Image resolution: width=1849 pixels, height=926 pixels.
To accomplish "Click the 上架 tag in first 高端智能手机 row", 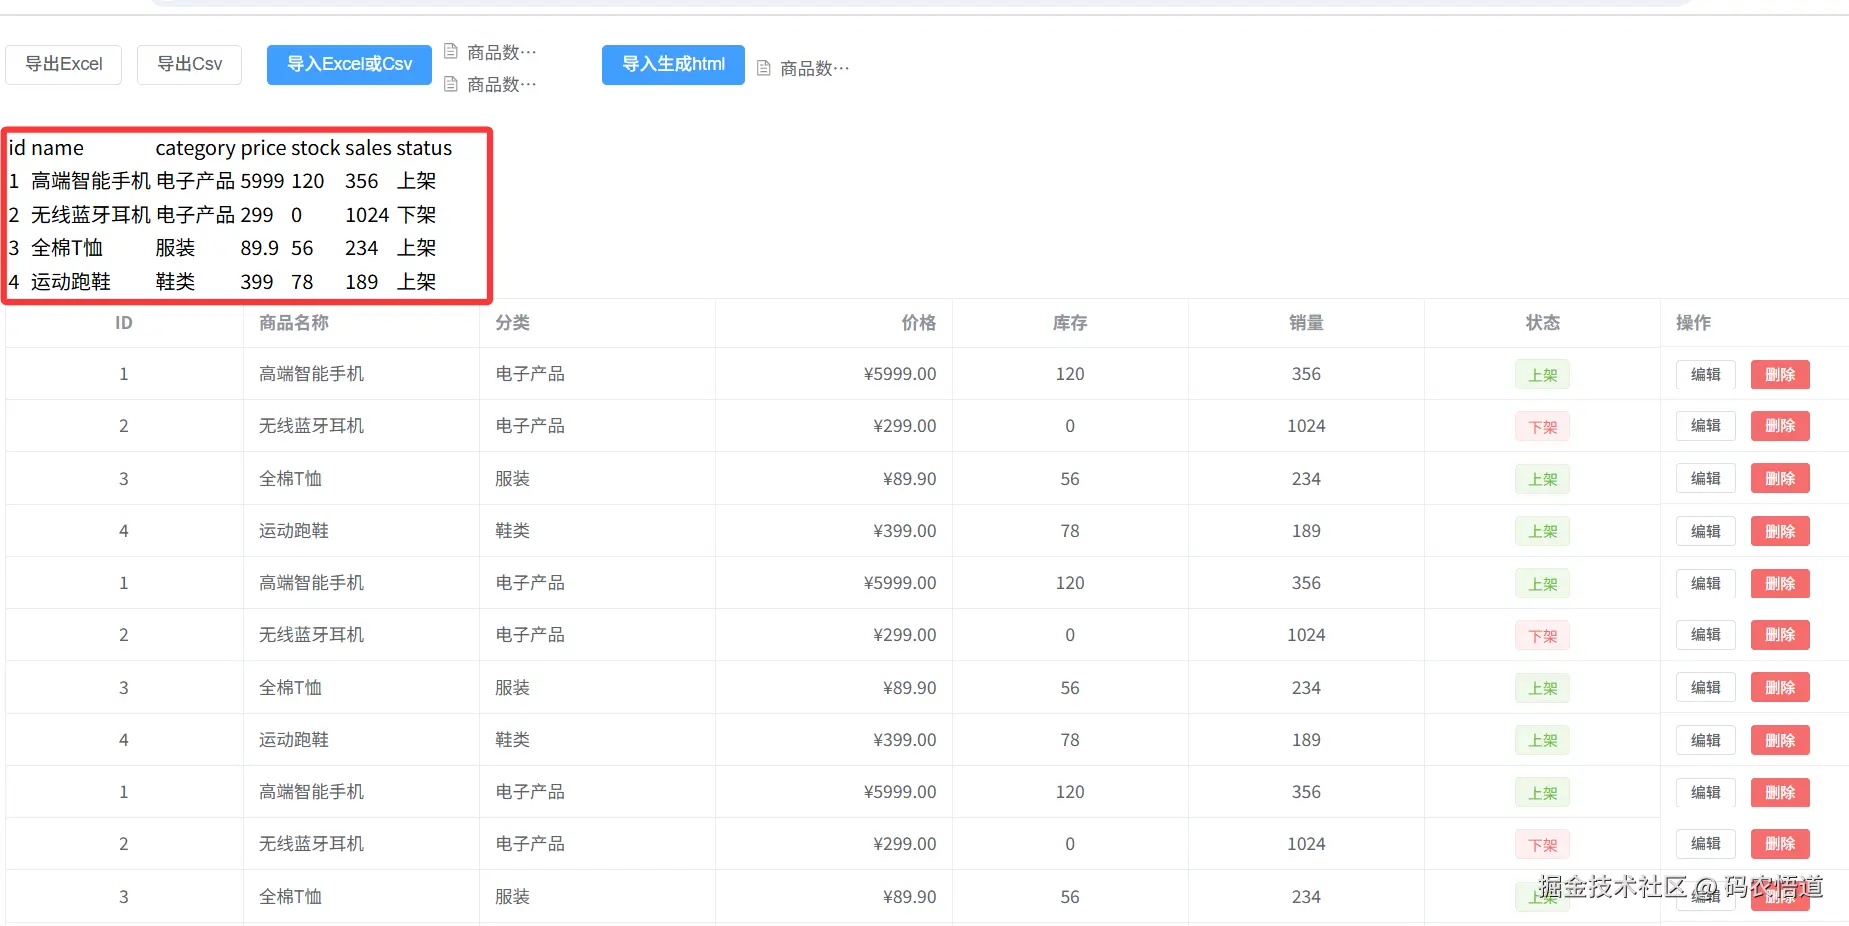I will coord(1543,375).
